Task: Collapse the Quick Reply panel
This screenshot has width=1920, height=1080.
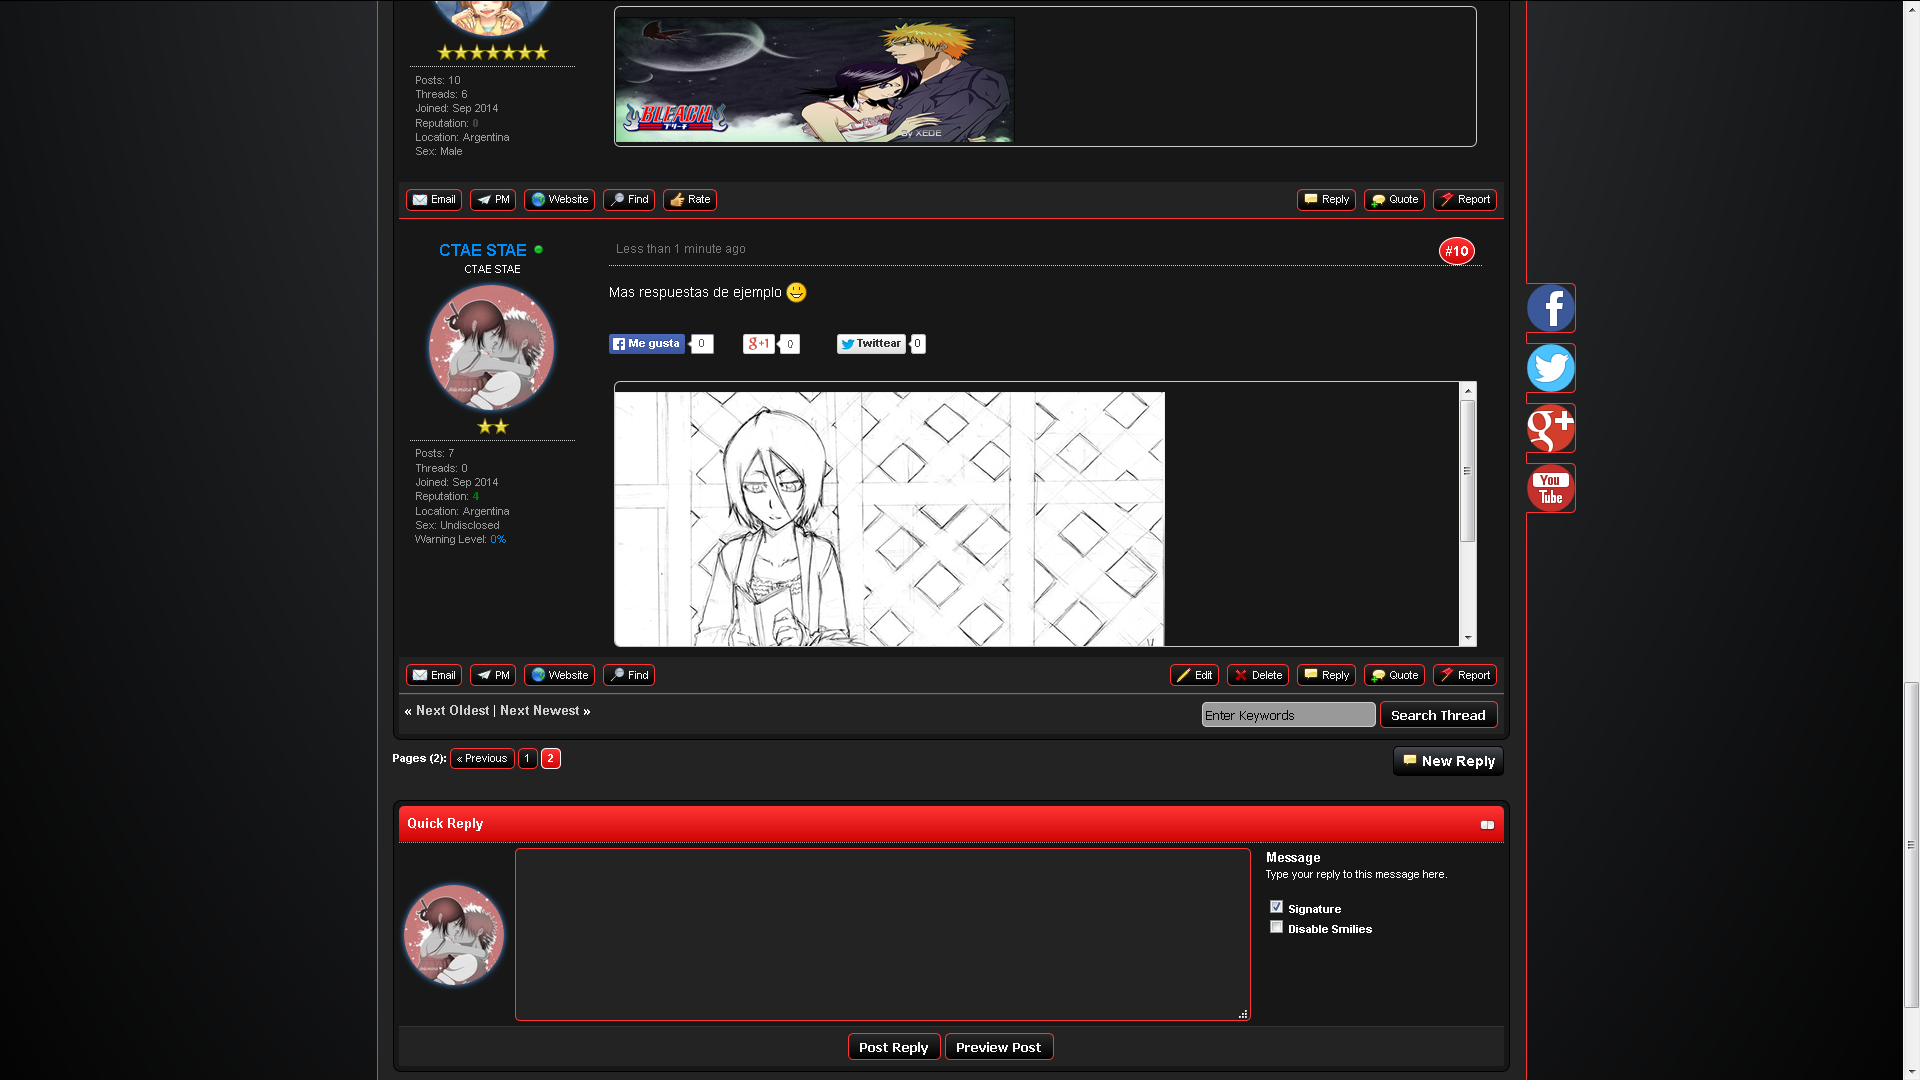Action: point(1487,825)
